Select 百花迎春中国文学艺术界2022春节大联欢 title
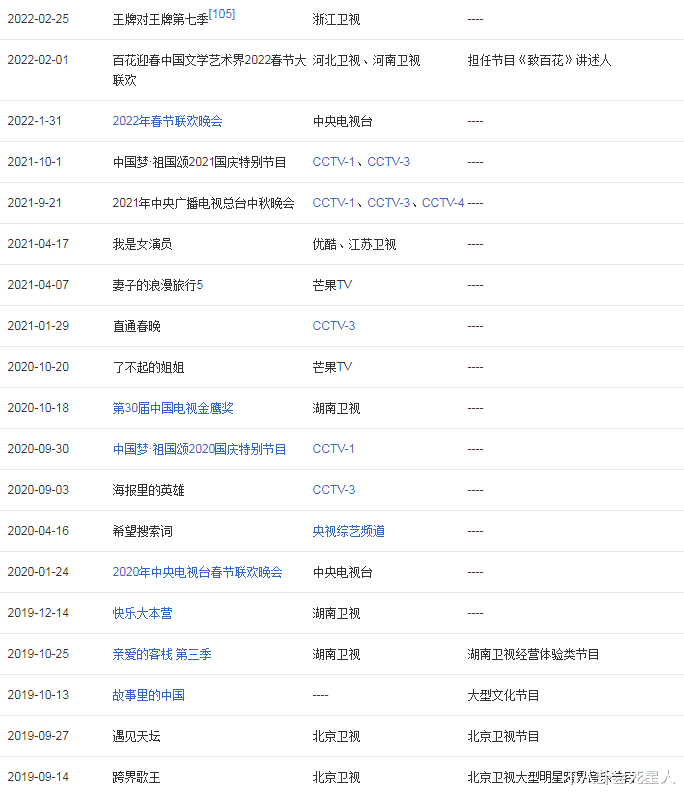Screen dimensions: 684x796 [x=209, y=70]
